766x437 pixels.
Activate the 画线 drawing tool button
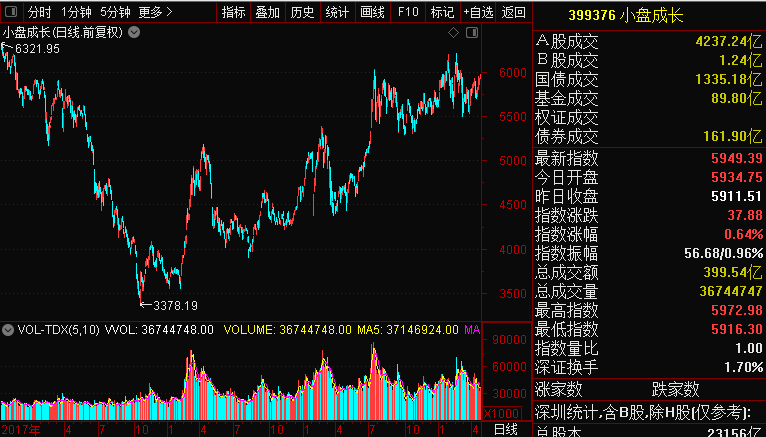pyautogui.click(x=372, y=13)
